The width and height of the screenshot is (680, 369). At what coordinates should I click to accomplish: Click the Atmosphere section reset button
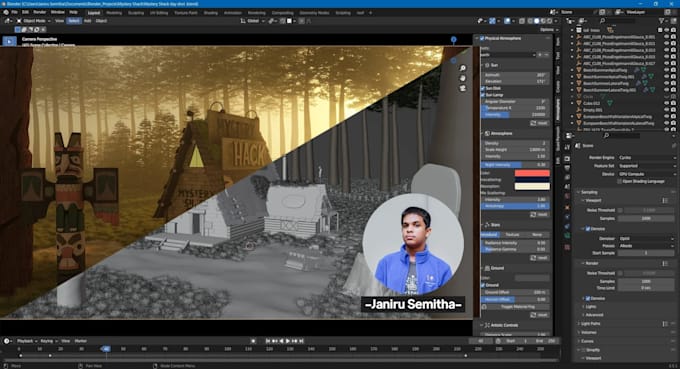coord(539,215)
